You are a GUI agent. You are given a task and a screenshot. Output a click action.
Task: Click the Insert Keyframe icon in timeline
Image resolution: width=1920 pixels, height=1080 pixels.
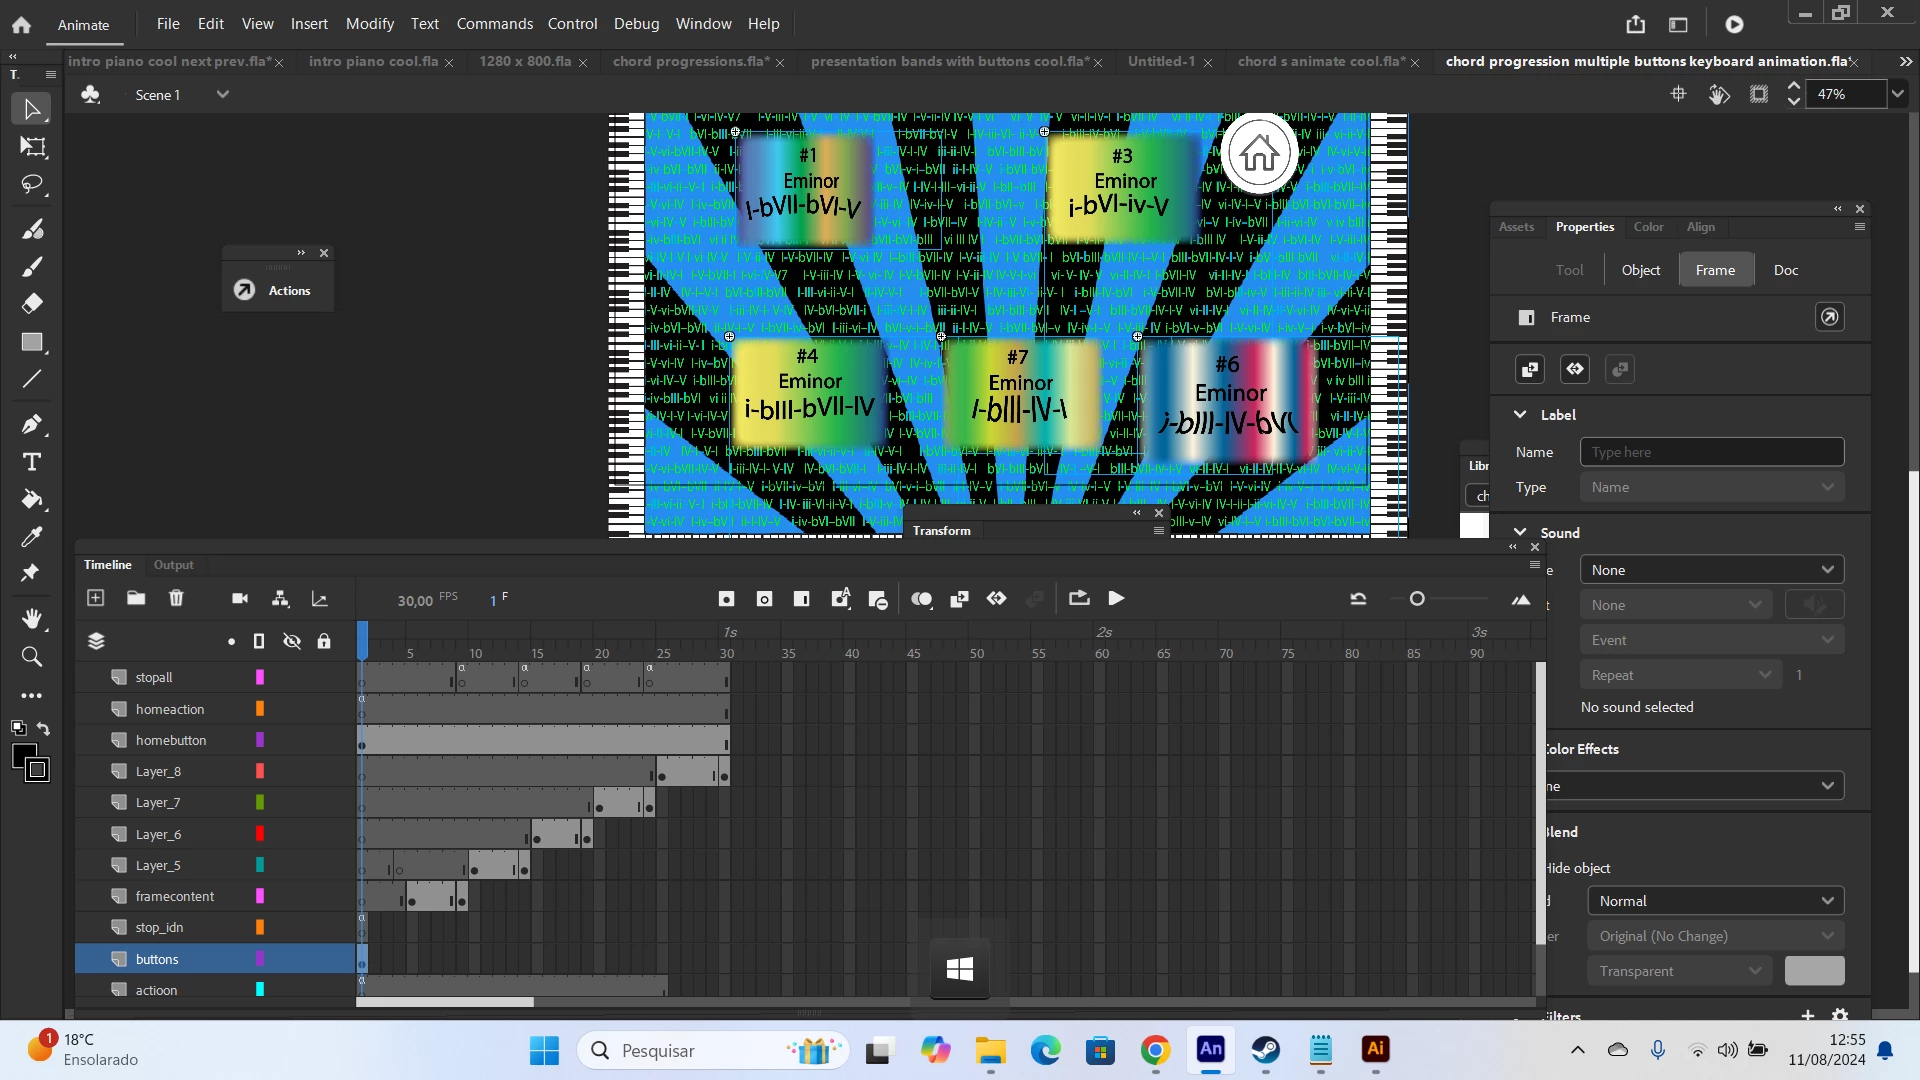point(726,599)
